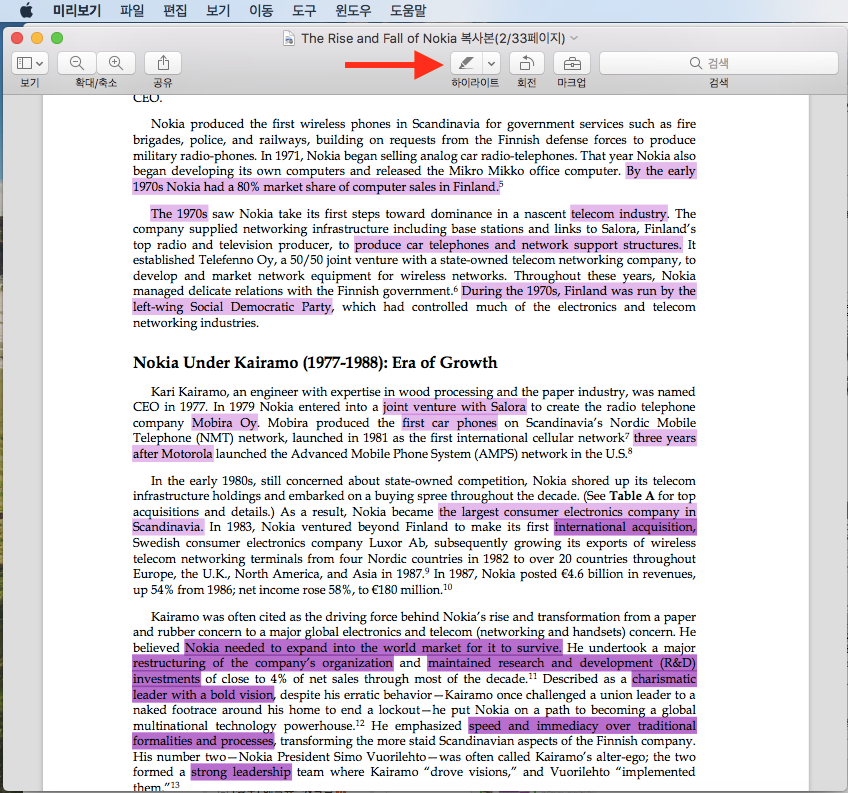The image size is (848, 793).
Task: Click highlighted text 'left-wing Social Democratic Party'
Action: pos(232,307)
